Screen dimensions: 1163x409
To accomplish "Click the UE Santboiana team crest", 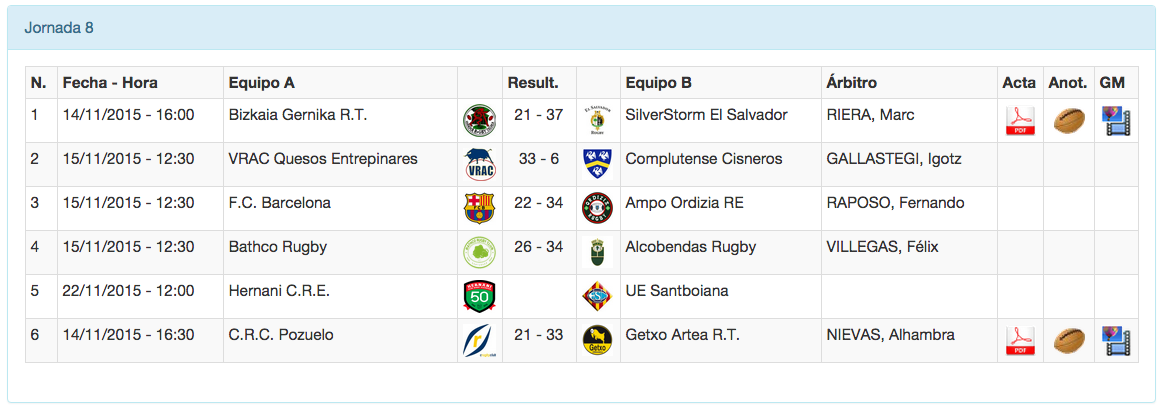I will pyautogui.click(x=597, y=296).
